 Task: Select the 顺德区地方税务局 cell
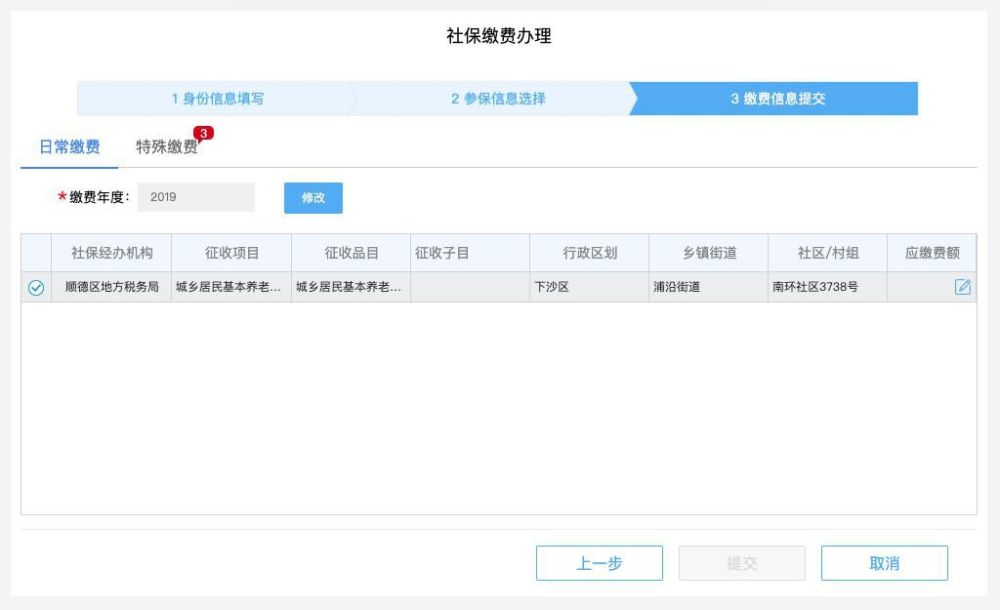[x=112, y=287]
